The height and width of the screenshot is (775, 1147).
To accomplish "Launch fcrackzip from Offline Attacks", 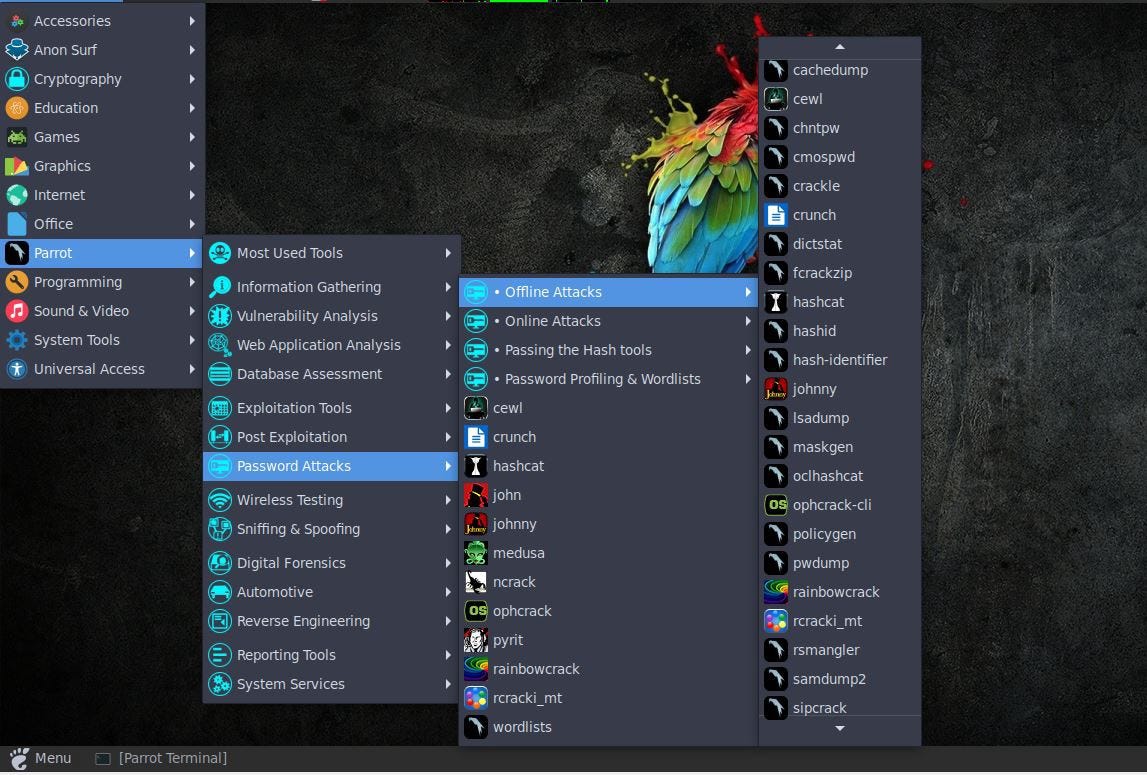I will click(x=840, y=273).
